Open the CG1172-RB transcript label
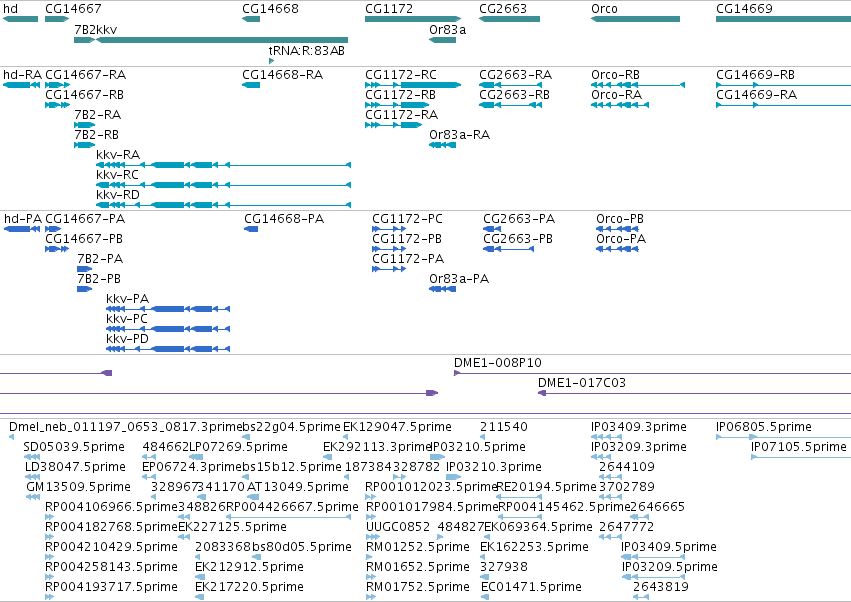Image resolution: width=851 pixels, height=602 pixels. (x=401, y=94)
